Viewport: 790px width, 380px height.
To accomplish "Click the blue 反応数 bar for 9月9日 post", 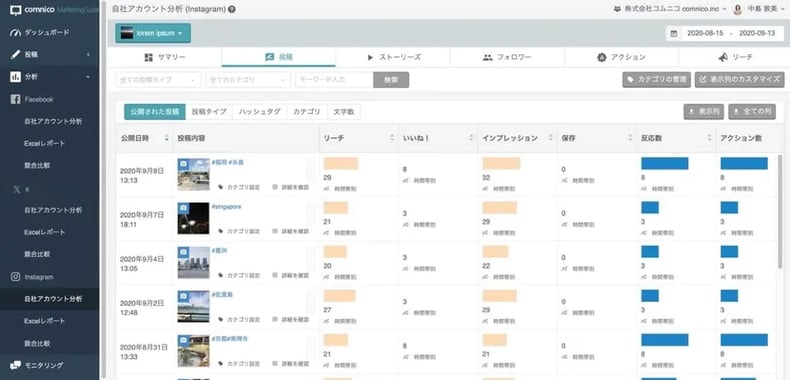I will tap(665, 163).
